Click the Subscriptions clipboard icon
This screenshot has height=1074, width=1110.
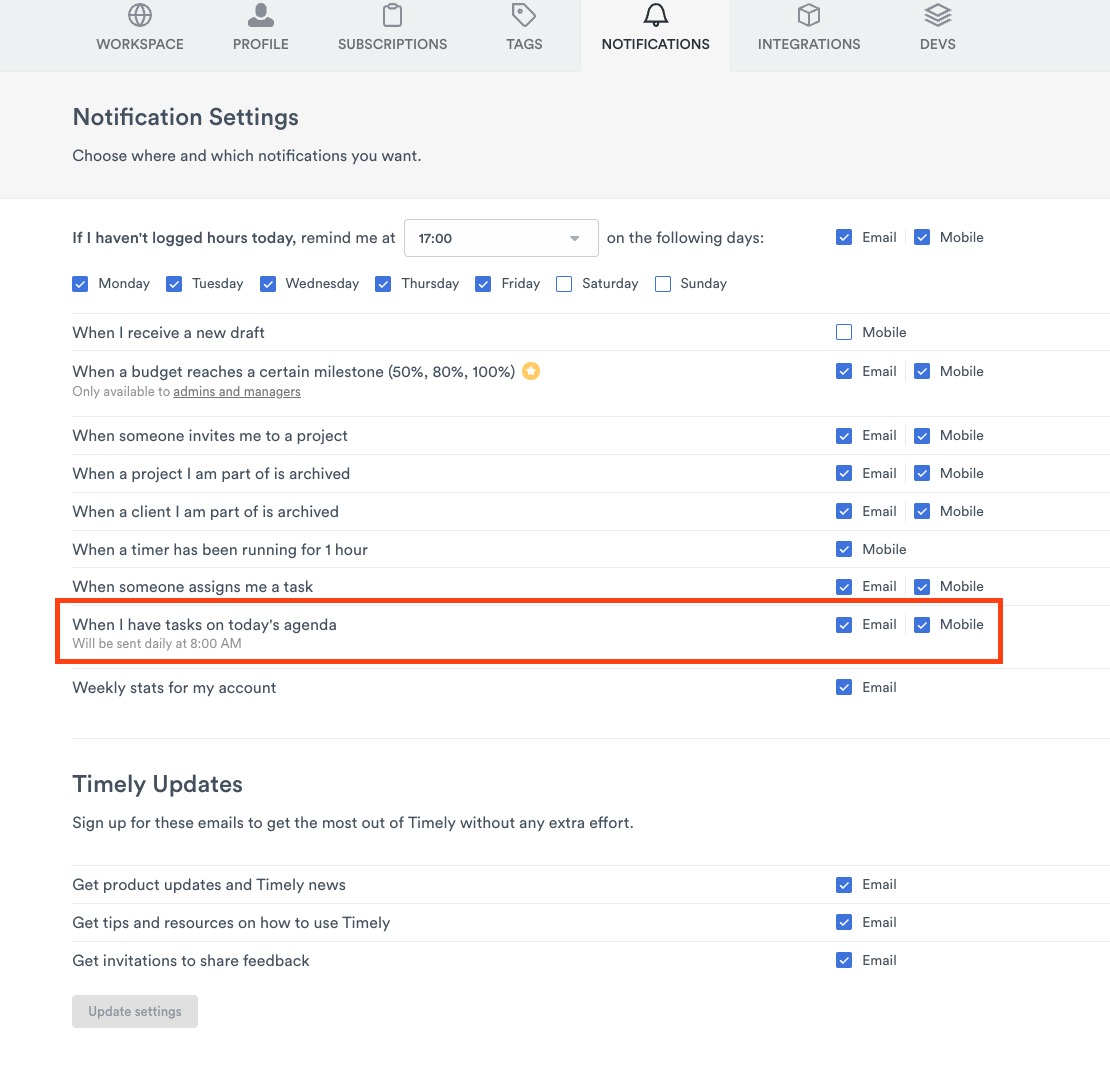click(x=392, y=15)
